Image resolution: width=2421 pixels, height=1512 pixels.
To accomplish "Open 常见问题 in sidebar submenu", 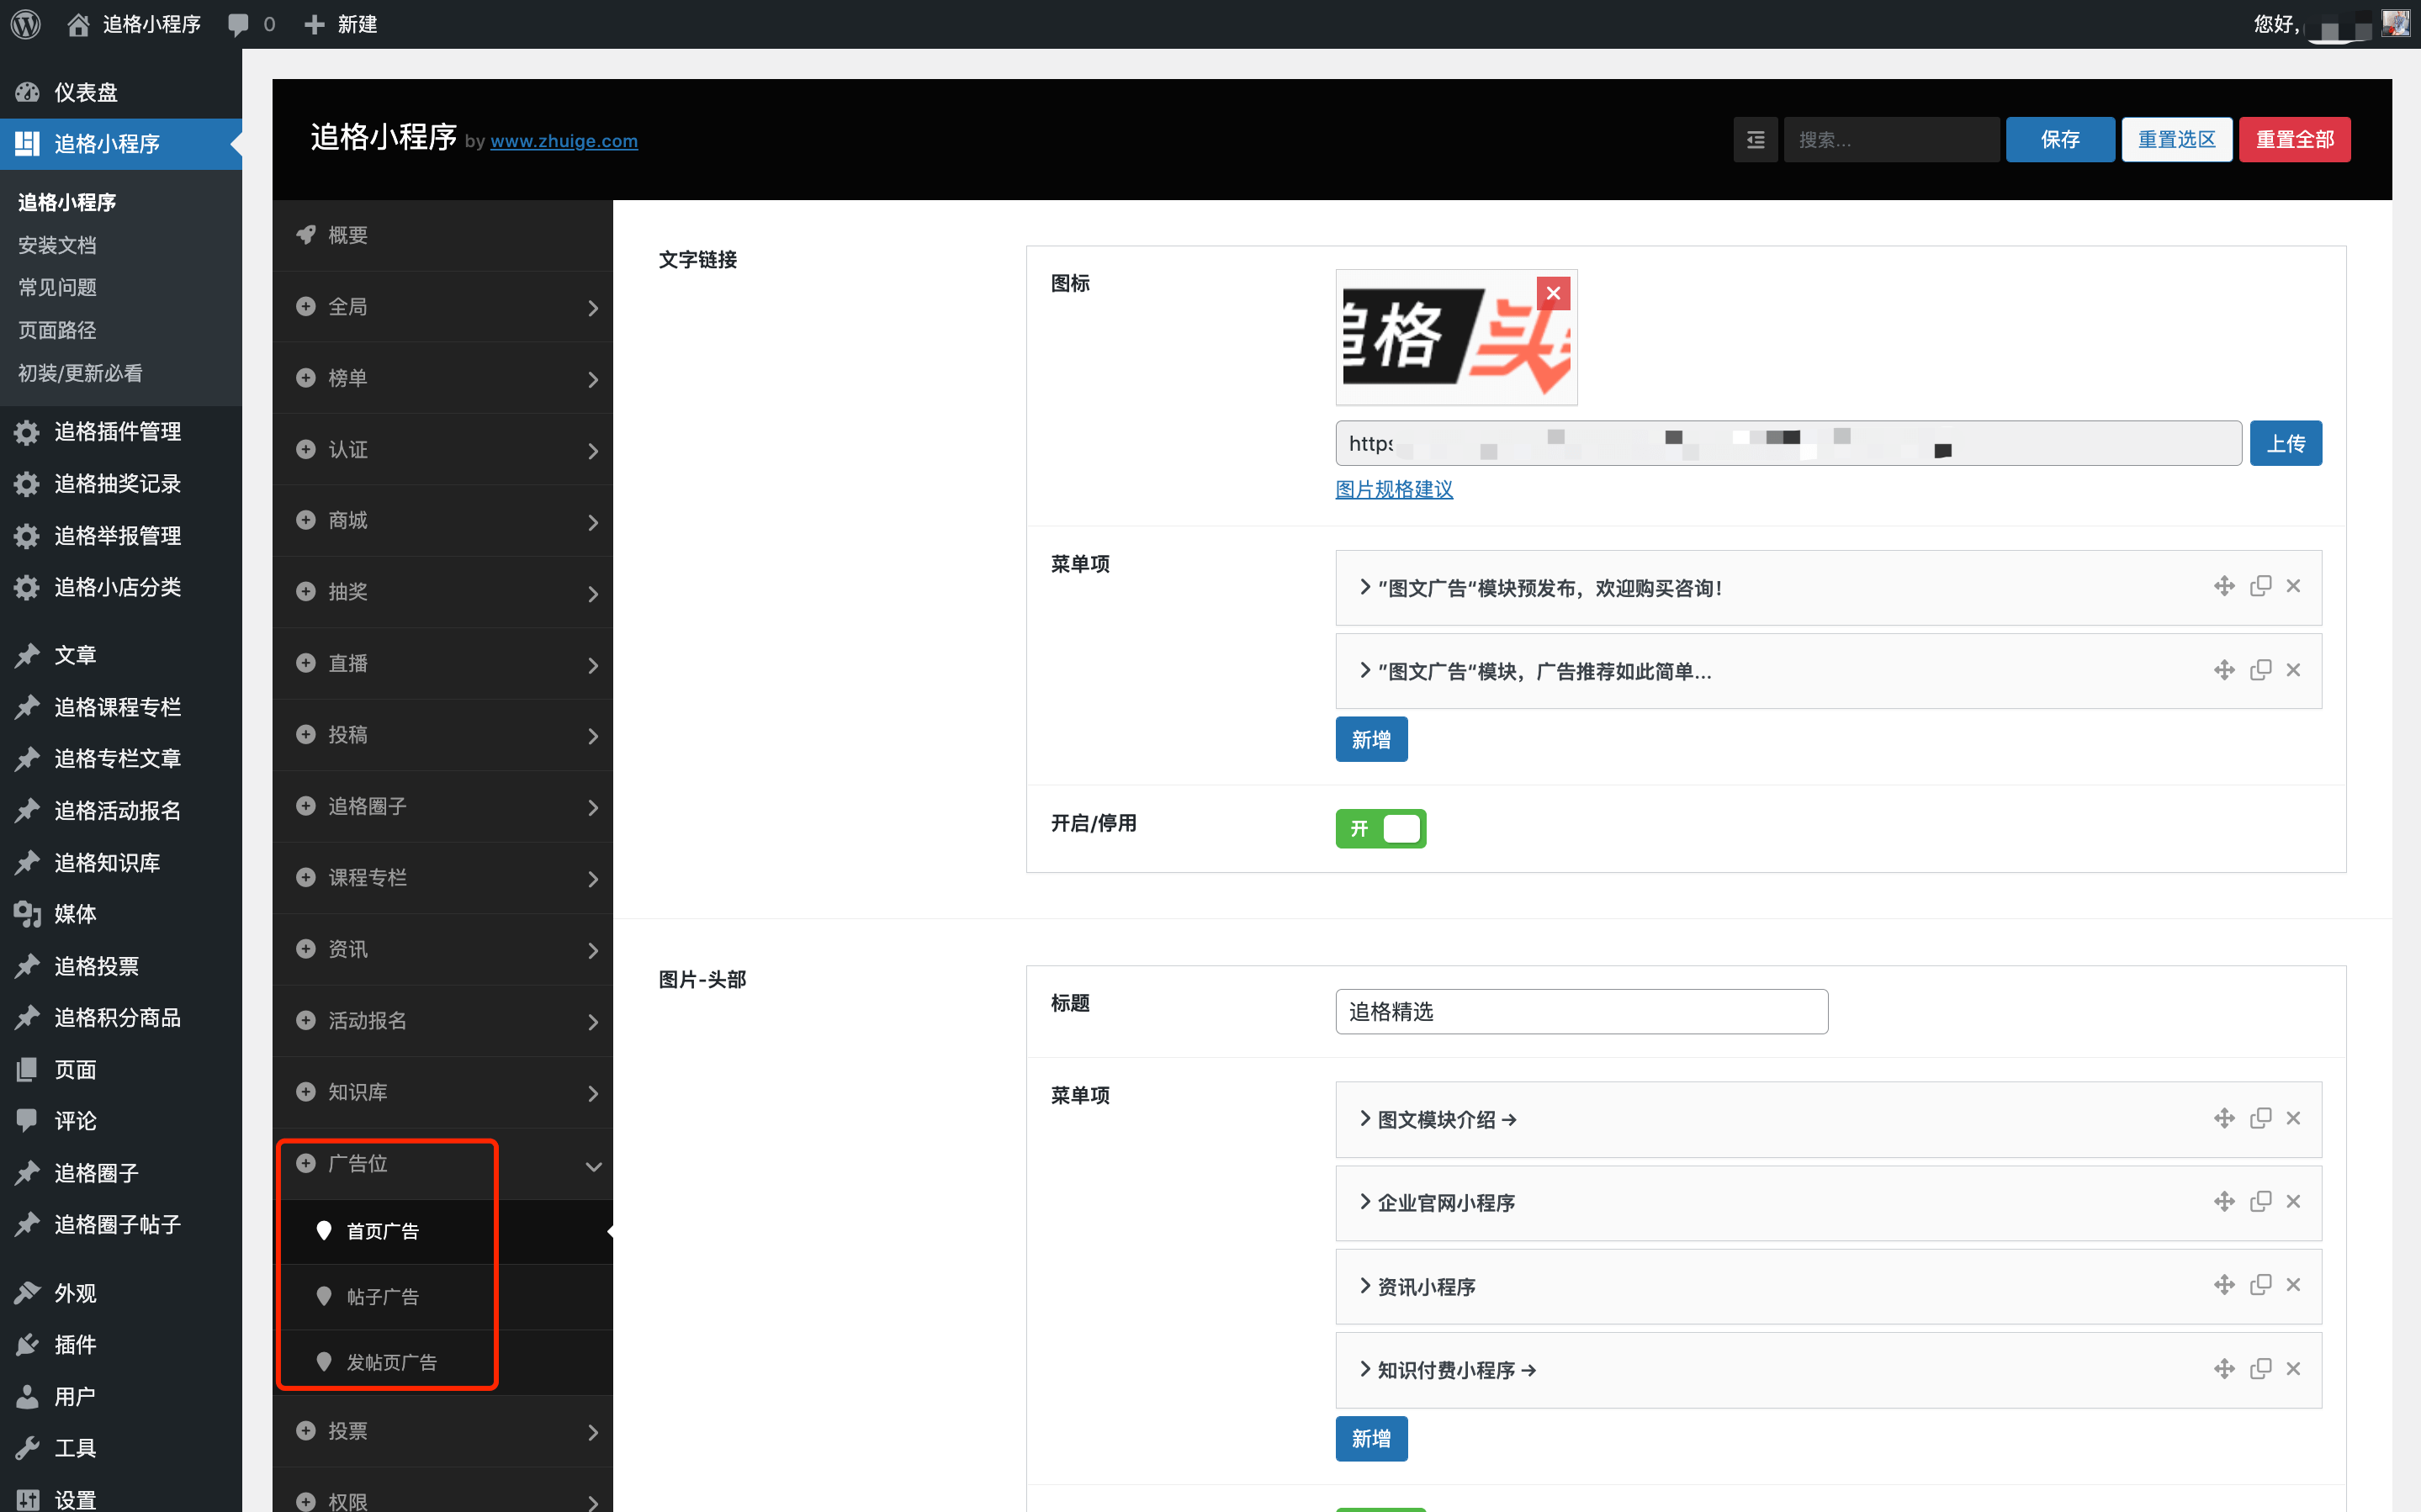I will tap(57, 287).
